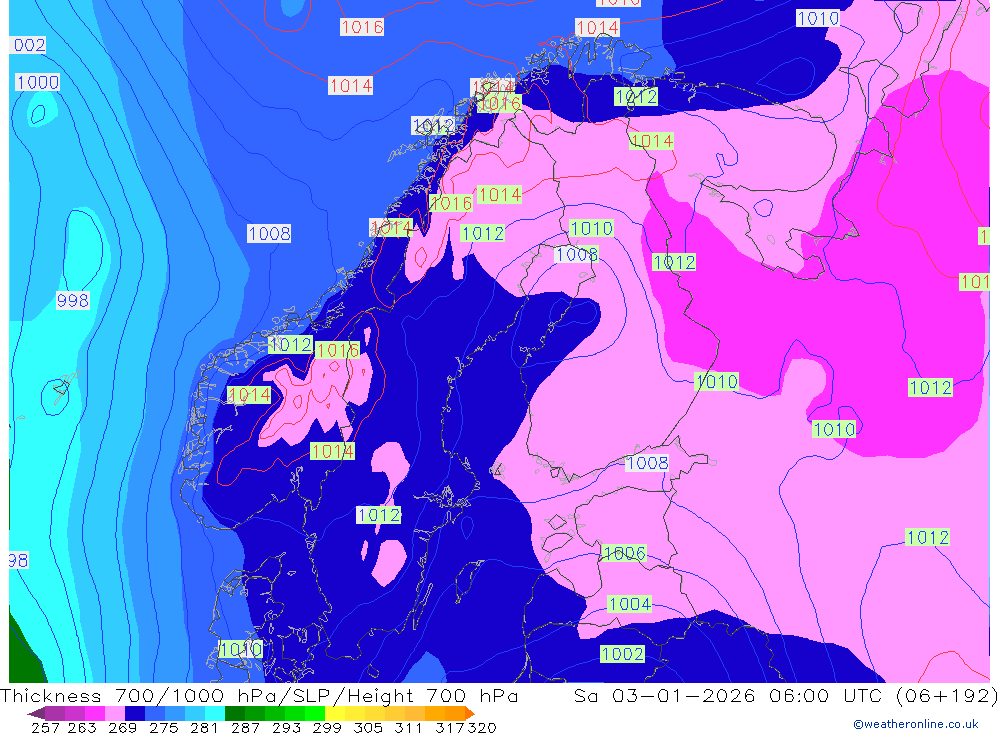This screenshot has height=733, width=1000.
Task: Click the legend value 281
Action: click(204, 728)
